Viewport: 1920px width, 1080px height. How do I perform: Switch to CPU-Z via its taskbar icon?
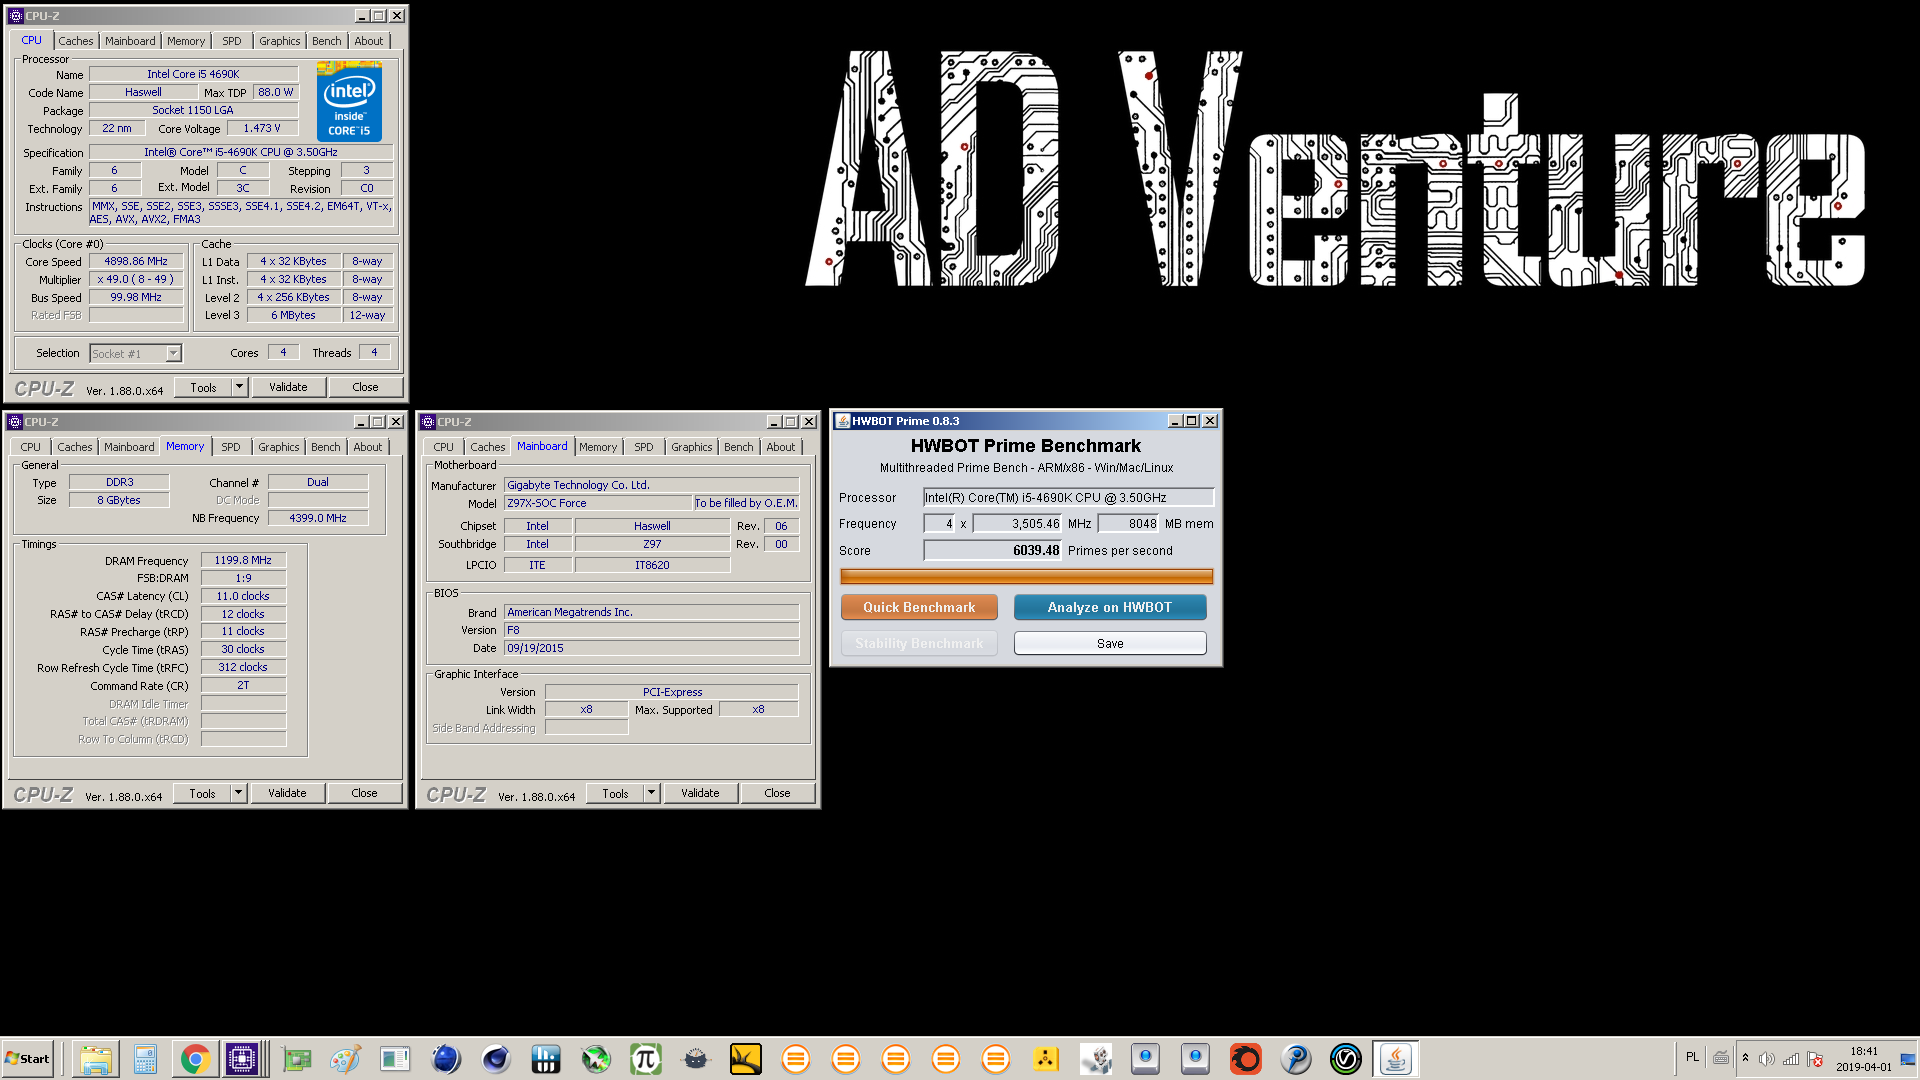(x=242, y=1059)
